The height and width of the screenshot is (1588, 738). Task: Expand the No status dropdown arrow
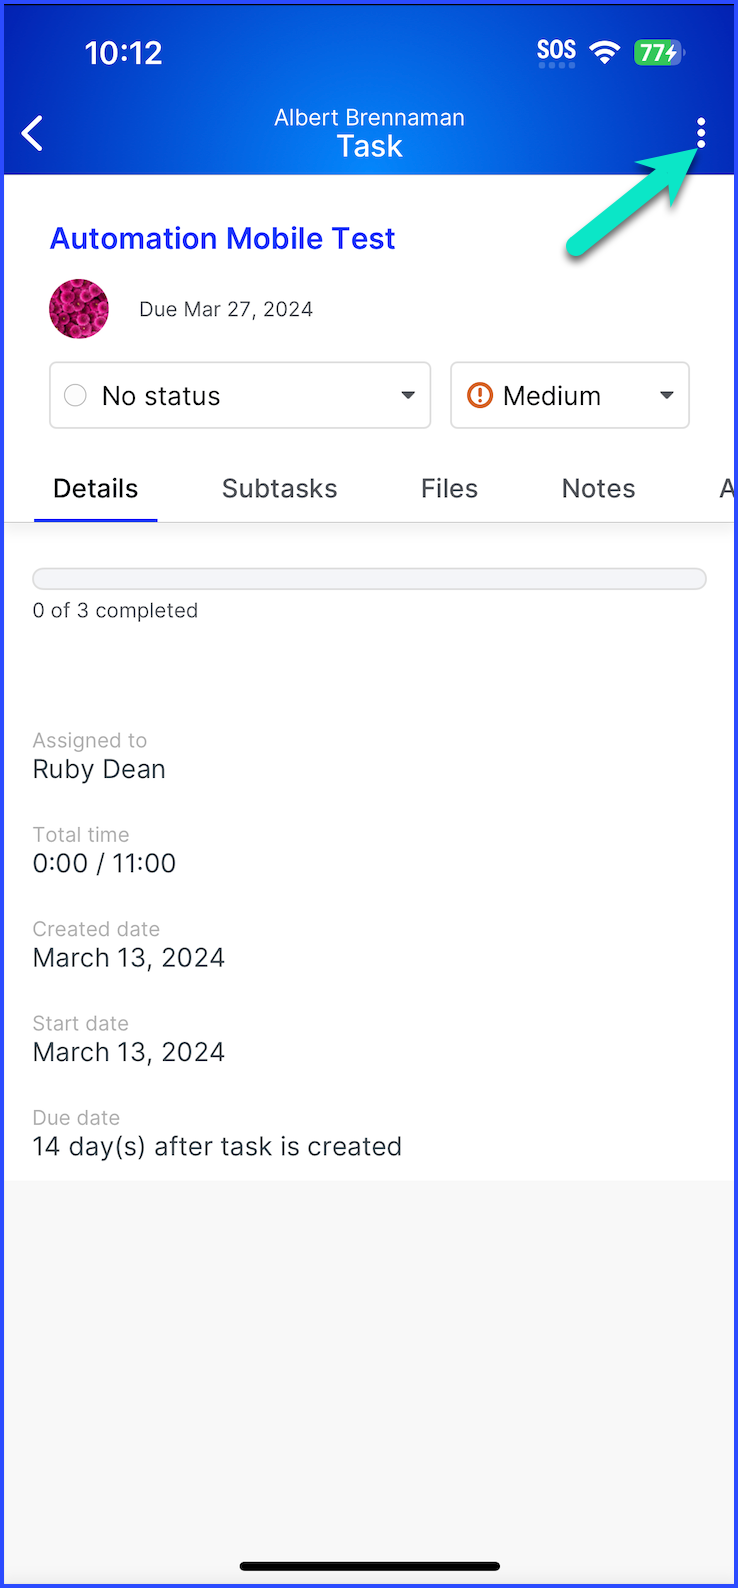(x=408, y=396)
